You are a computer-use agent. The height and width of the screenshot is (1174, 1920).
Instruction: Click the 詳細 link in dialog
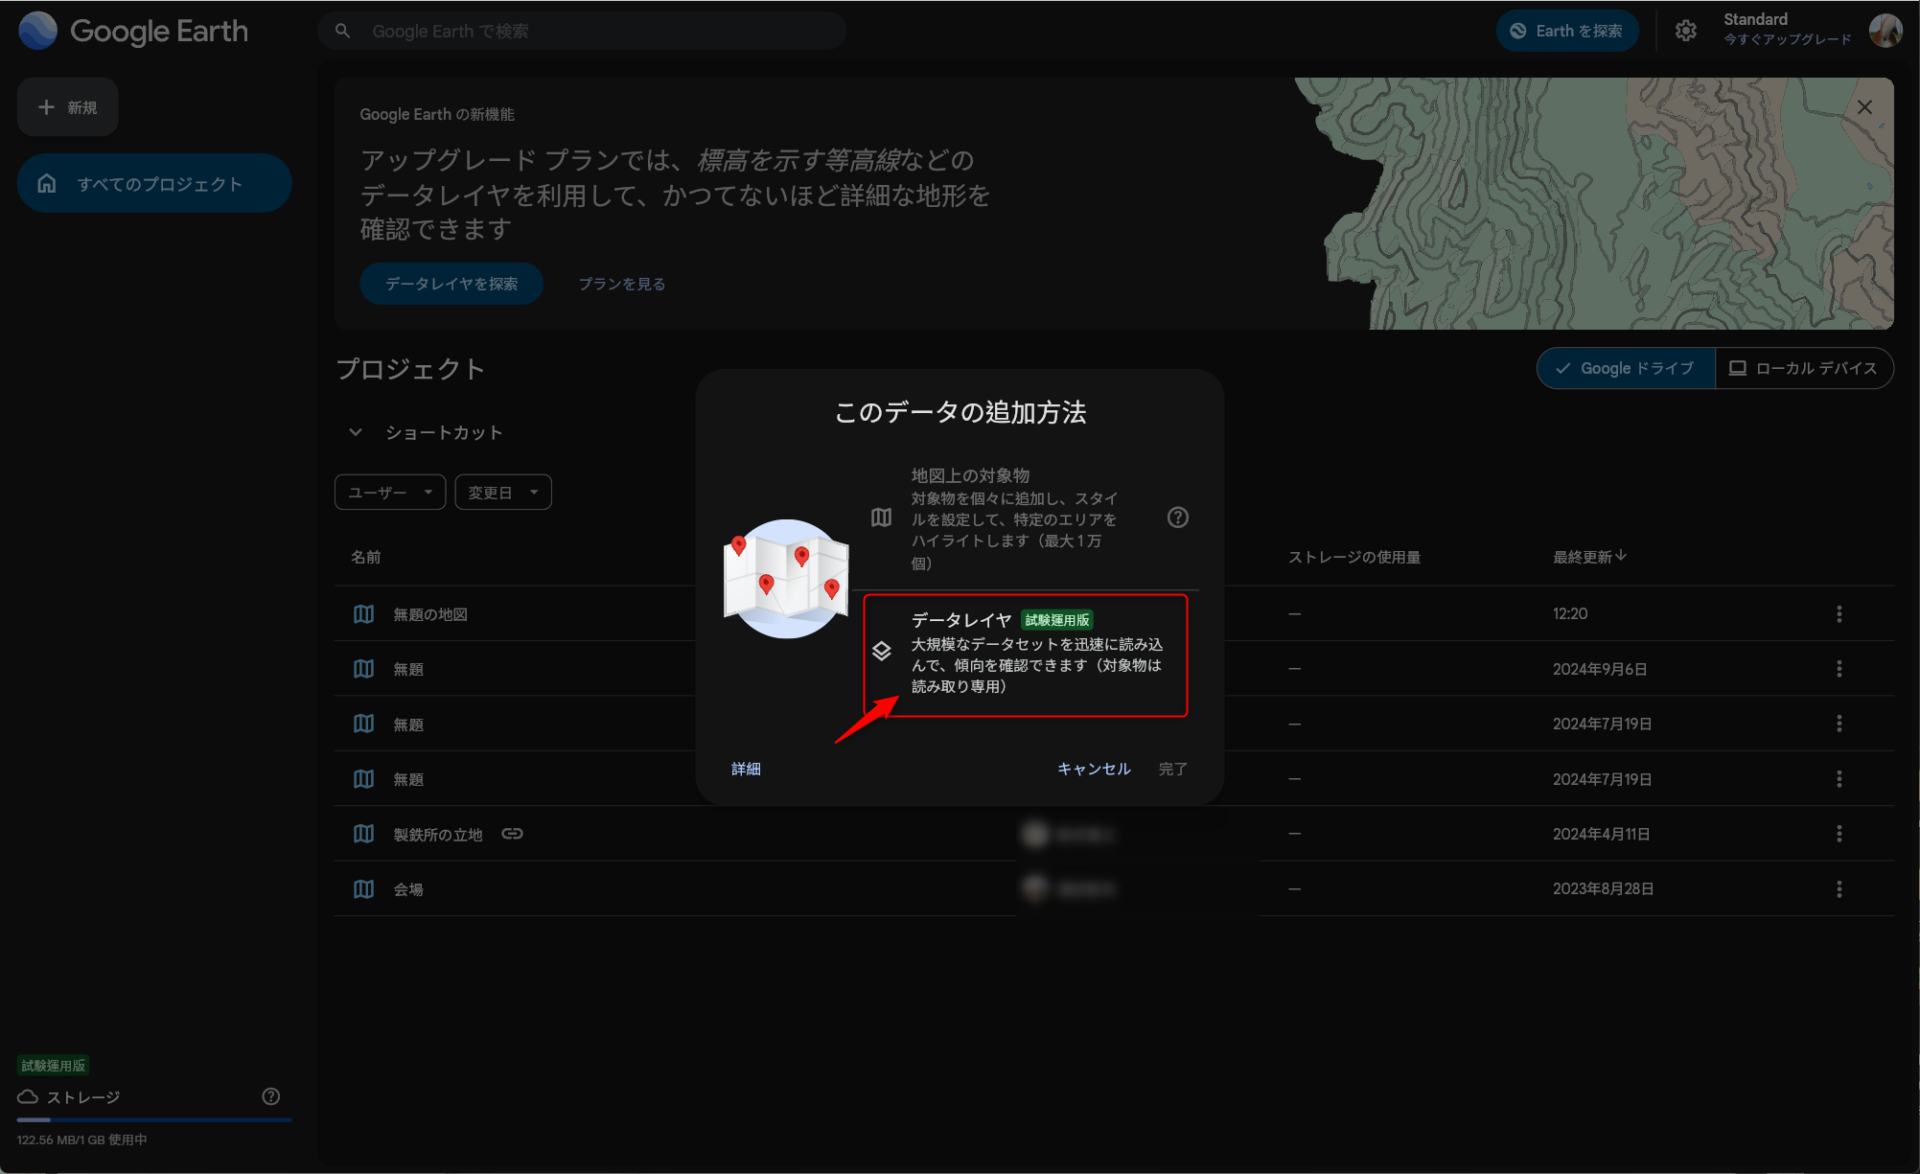(746, 768)
